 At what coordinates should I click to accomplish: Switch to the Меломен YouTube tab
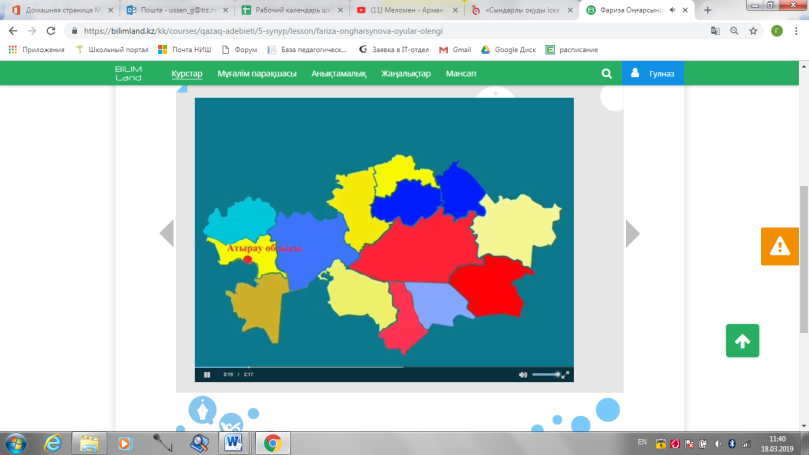coord(402,10)
